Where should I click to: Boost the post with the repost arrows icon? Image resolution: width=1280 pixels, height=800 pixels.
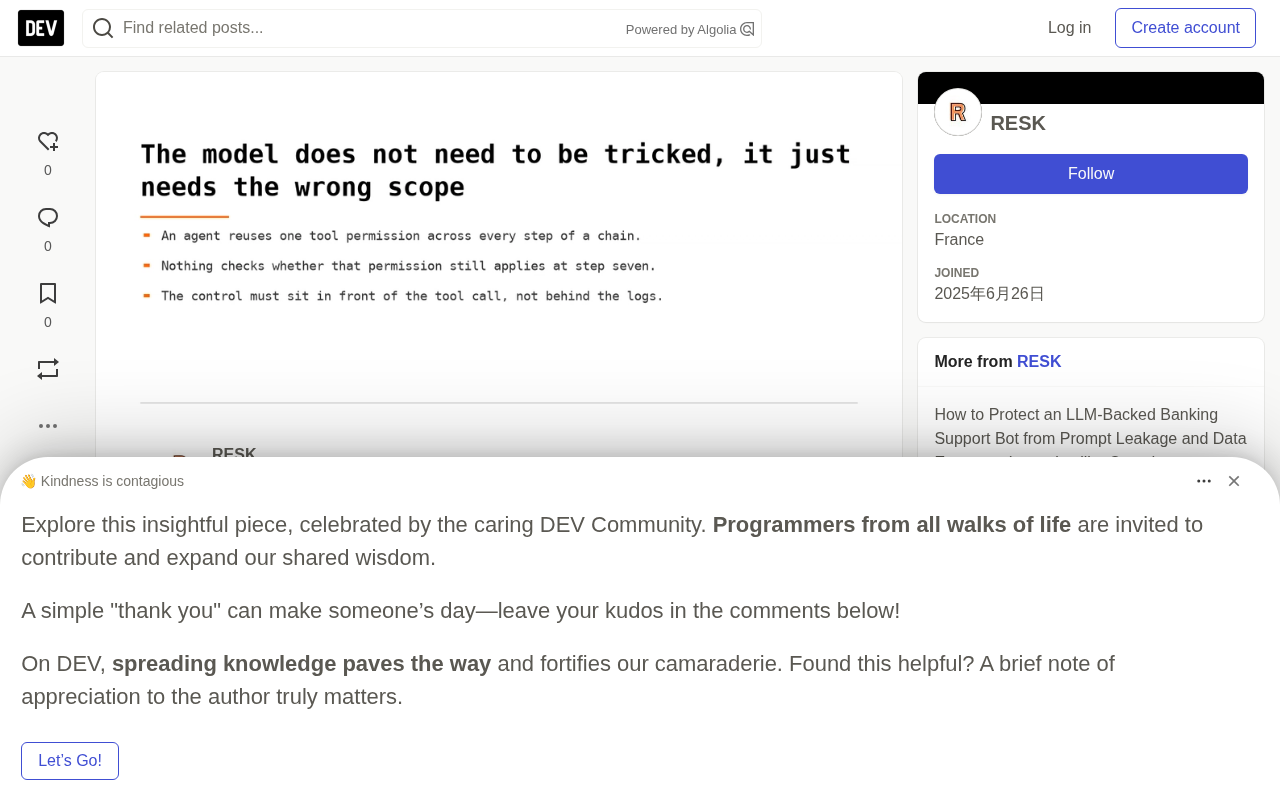(x=48, y=369)
